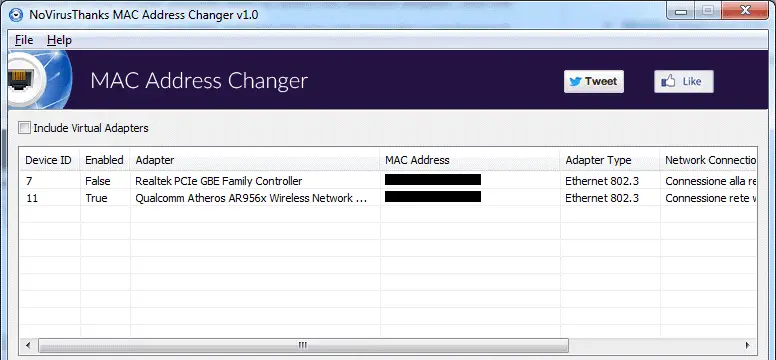Select the Qualcomm Atheros AR956x adapter row
Image resolution: width=776 pixels, height=360 pixels.
click(388, 198)
